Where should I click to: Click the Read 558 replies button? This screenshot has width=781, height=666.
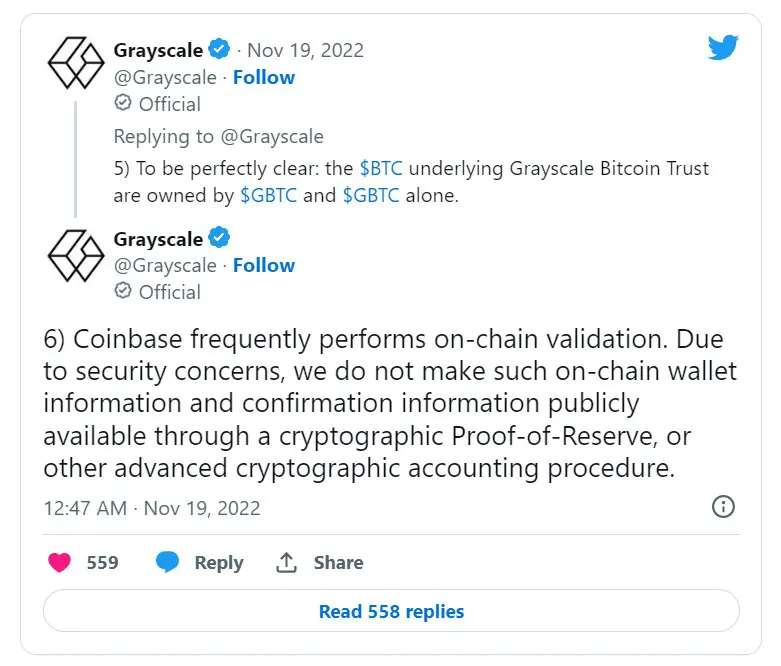coord(391,611)
